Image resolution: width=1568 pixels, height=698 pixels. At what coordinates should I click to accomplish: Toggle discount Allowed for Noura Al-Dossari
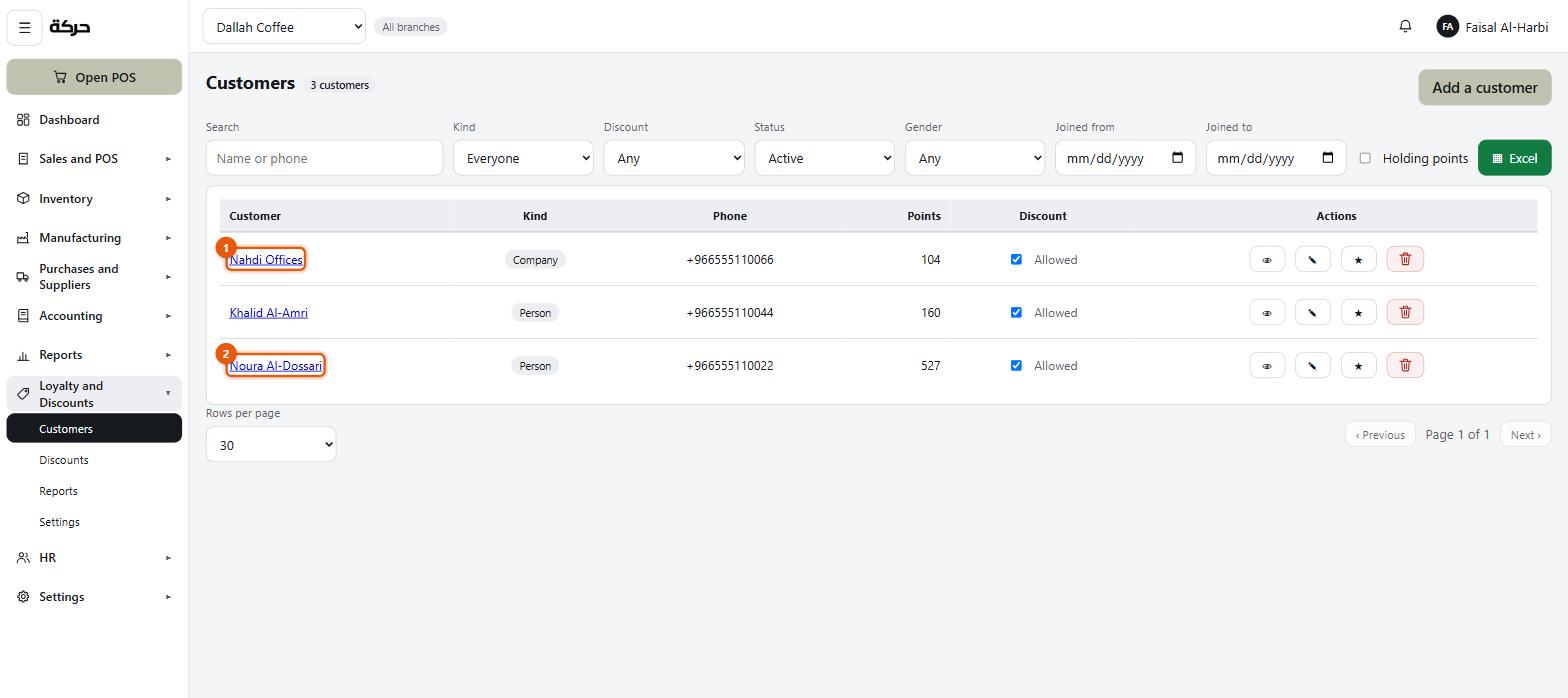[1016, 365]
